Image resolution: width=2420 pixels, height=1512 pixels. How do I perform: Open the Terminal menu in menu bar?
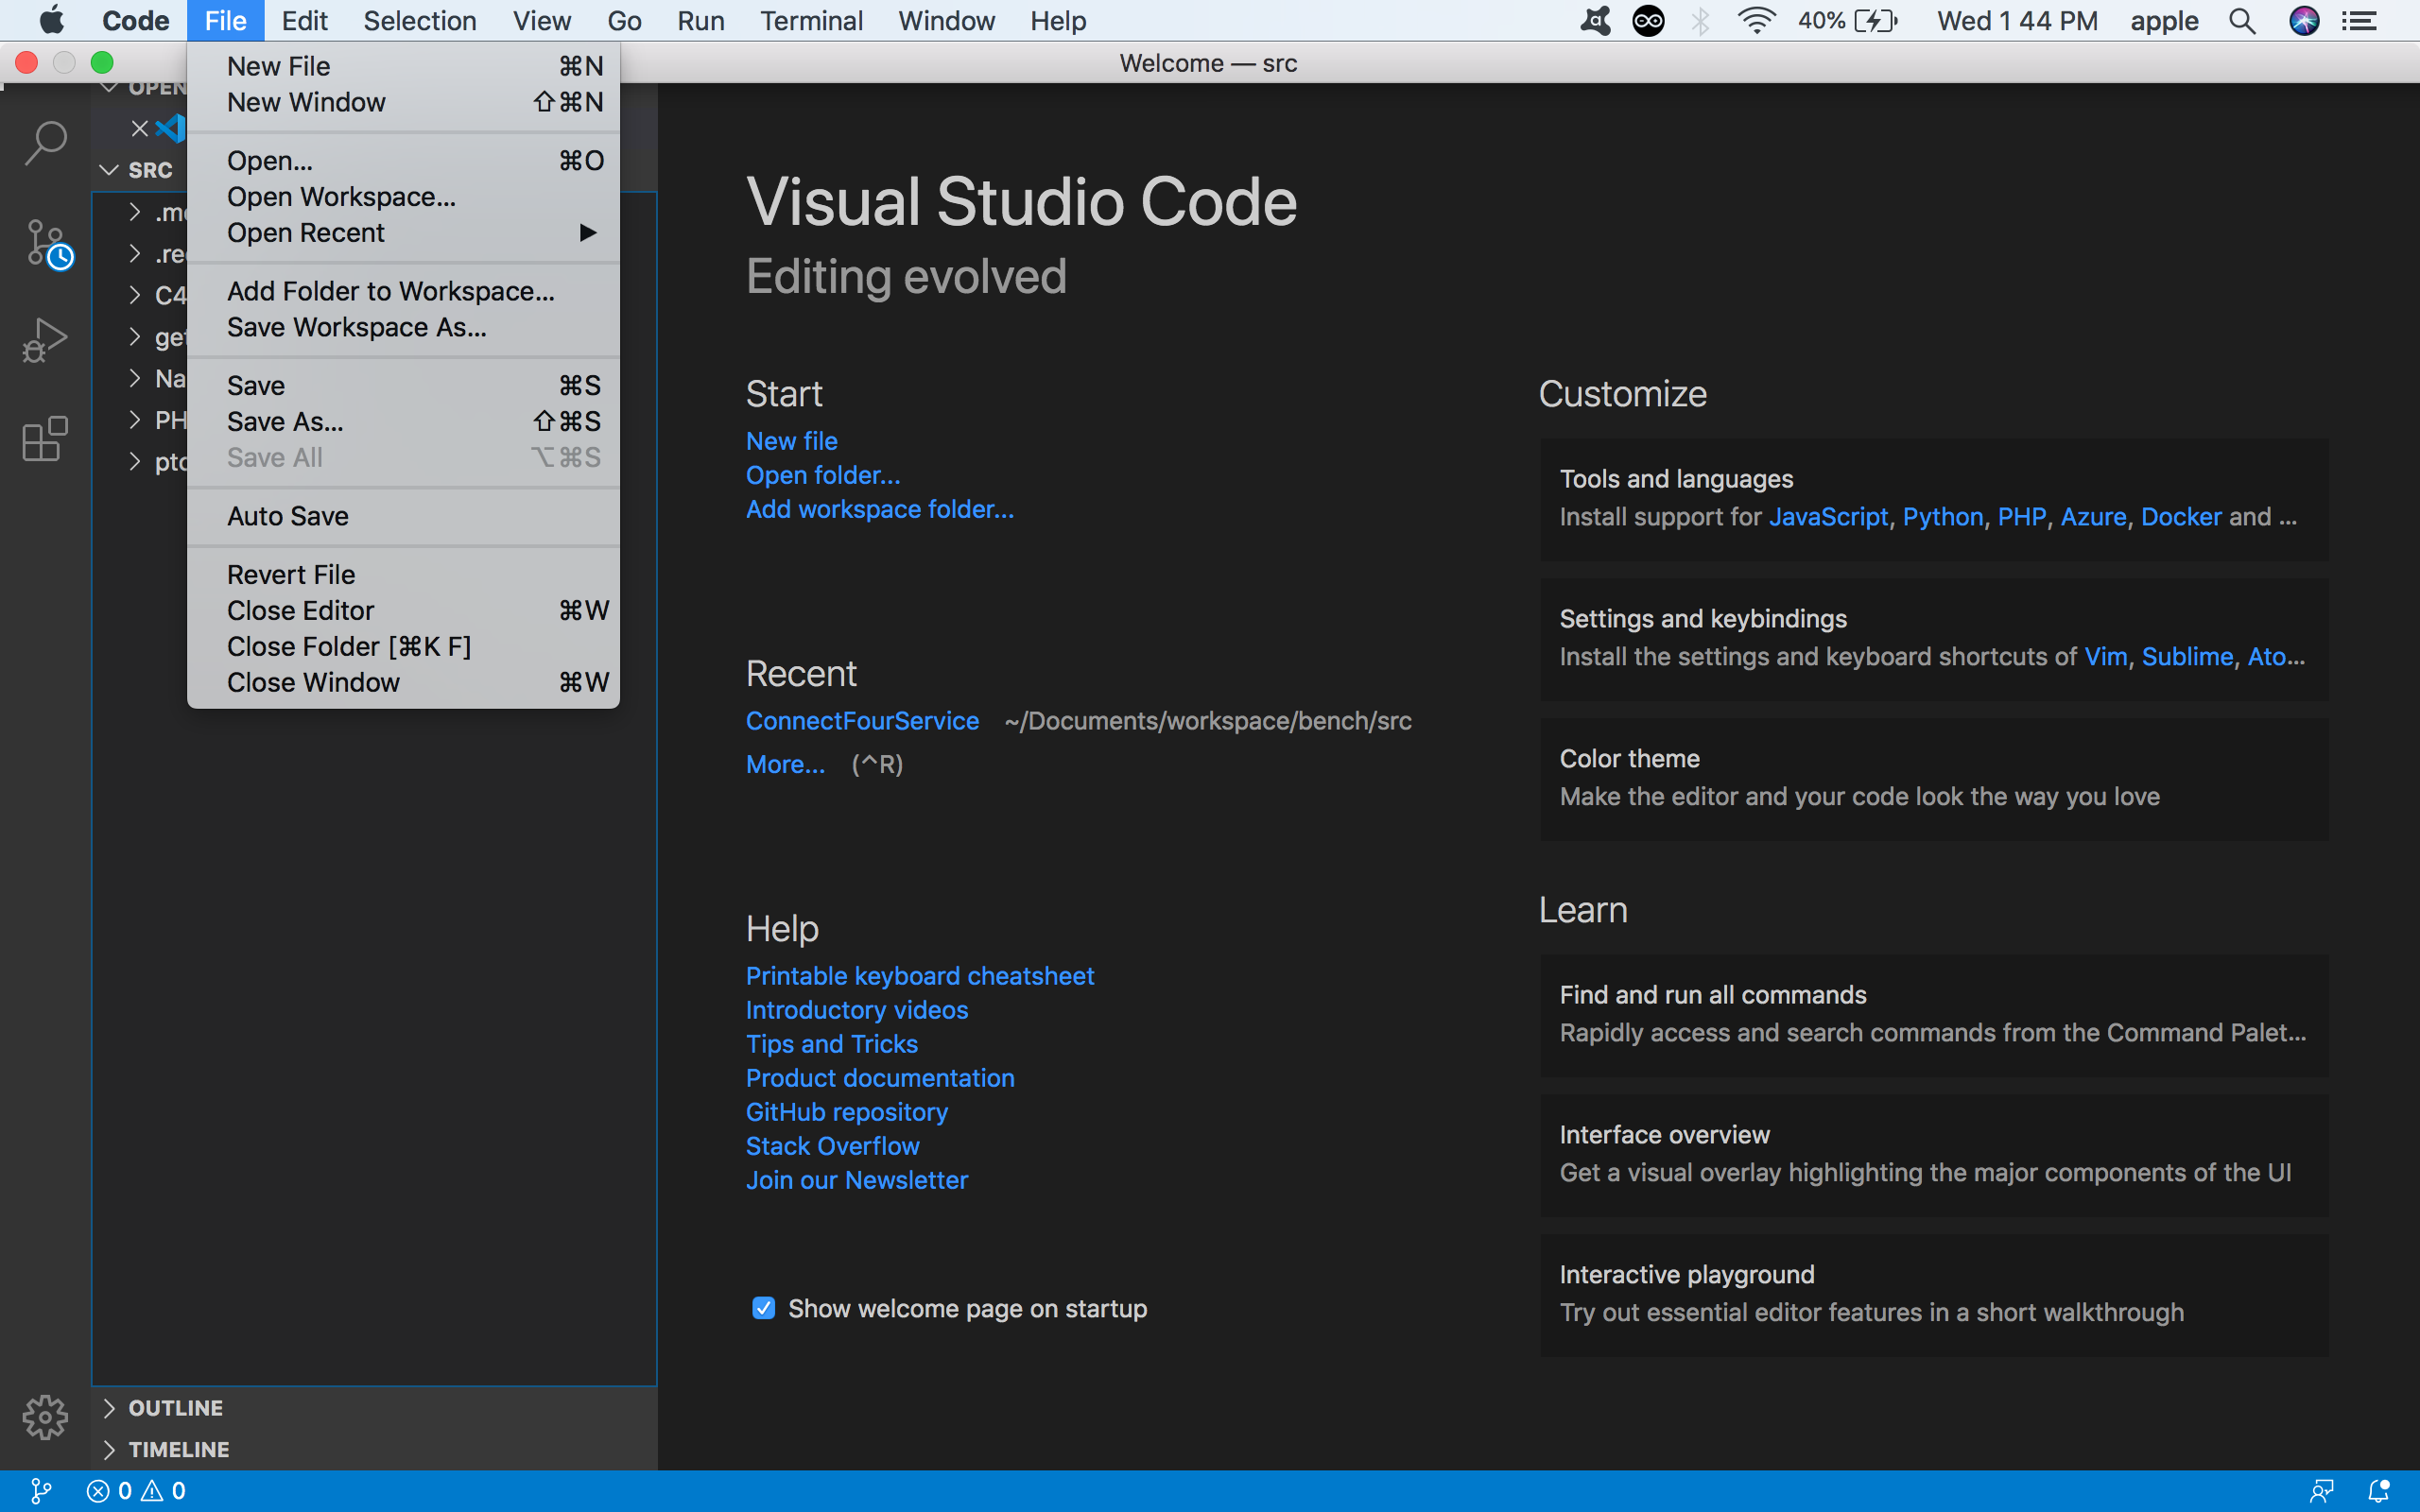(811, 21)
